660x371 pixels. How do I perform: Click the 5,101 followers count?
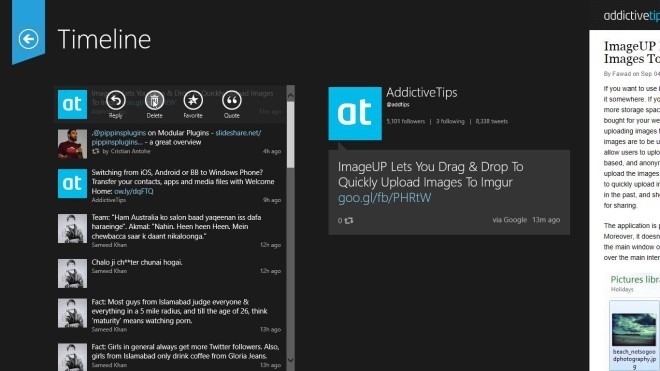[406, 121]
